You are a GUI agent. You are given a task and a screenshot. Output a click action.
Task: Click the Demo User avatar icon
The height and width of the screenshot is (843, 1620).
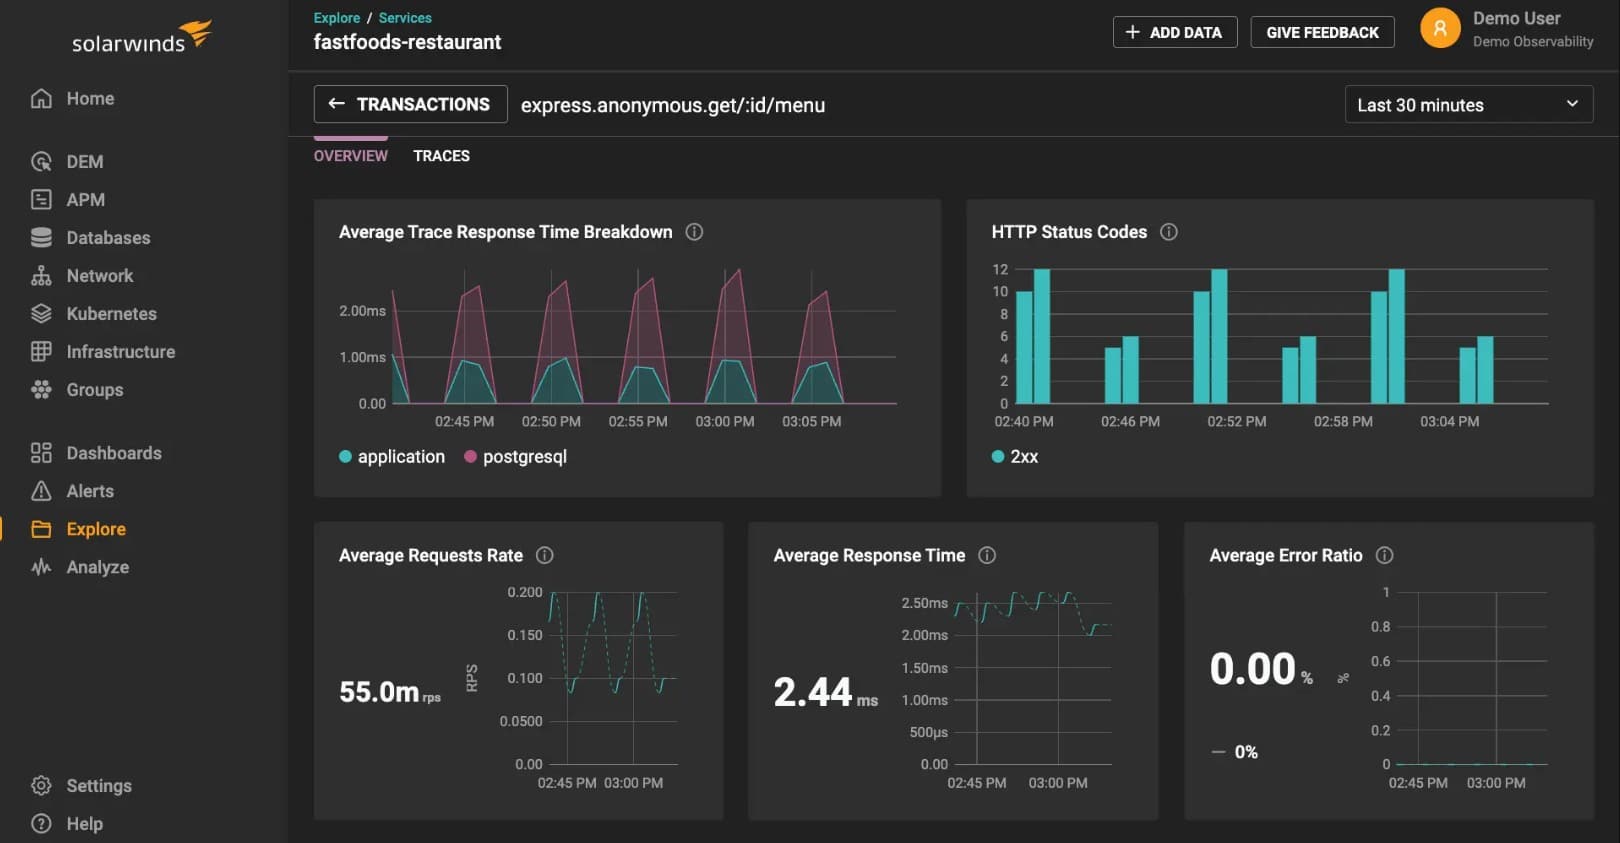click(x=1440, y=28)
